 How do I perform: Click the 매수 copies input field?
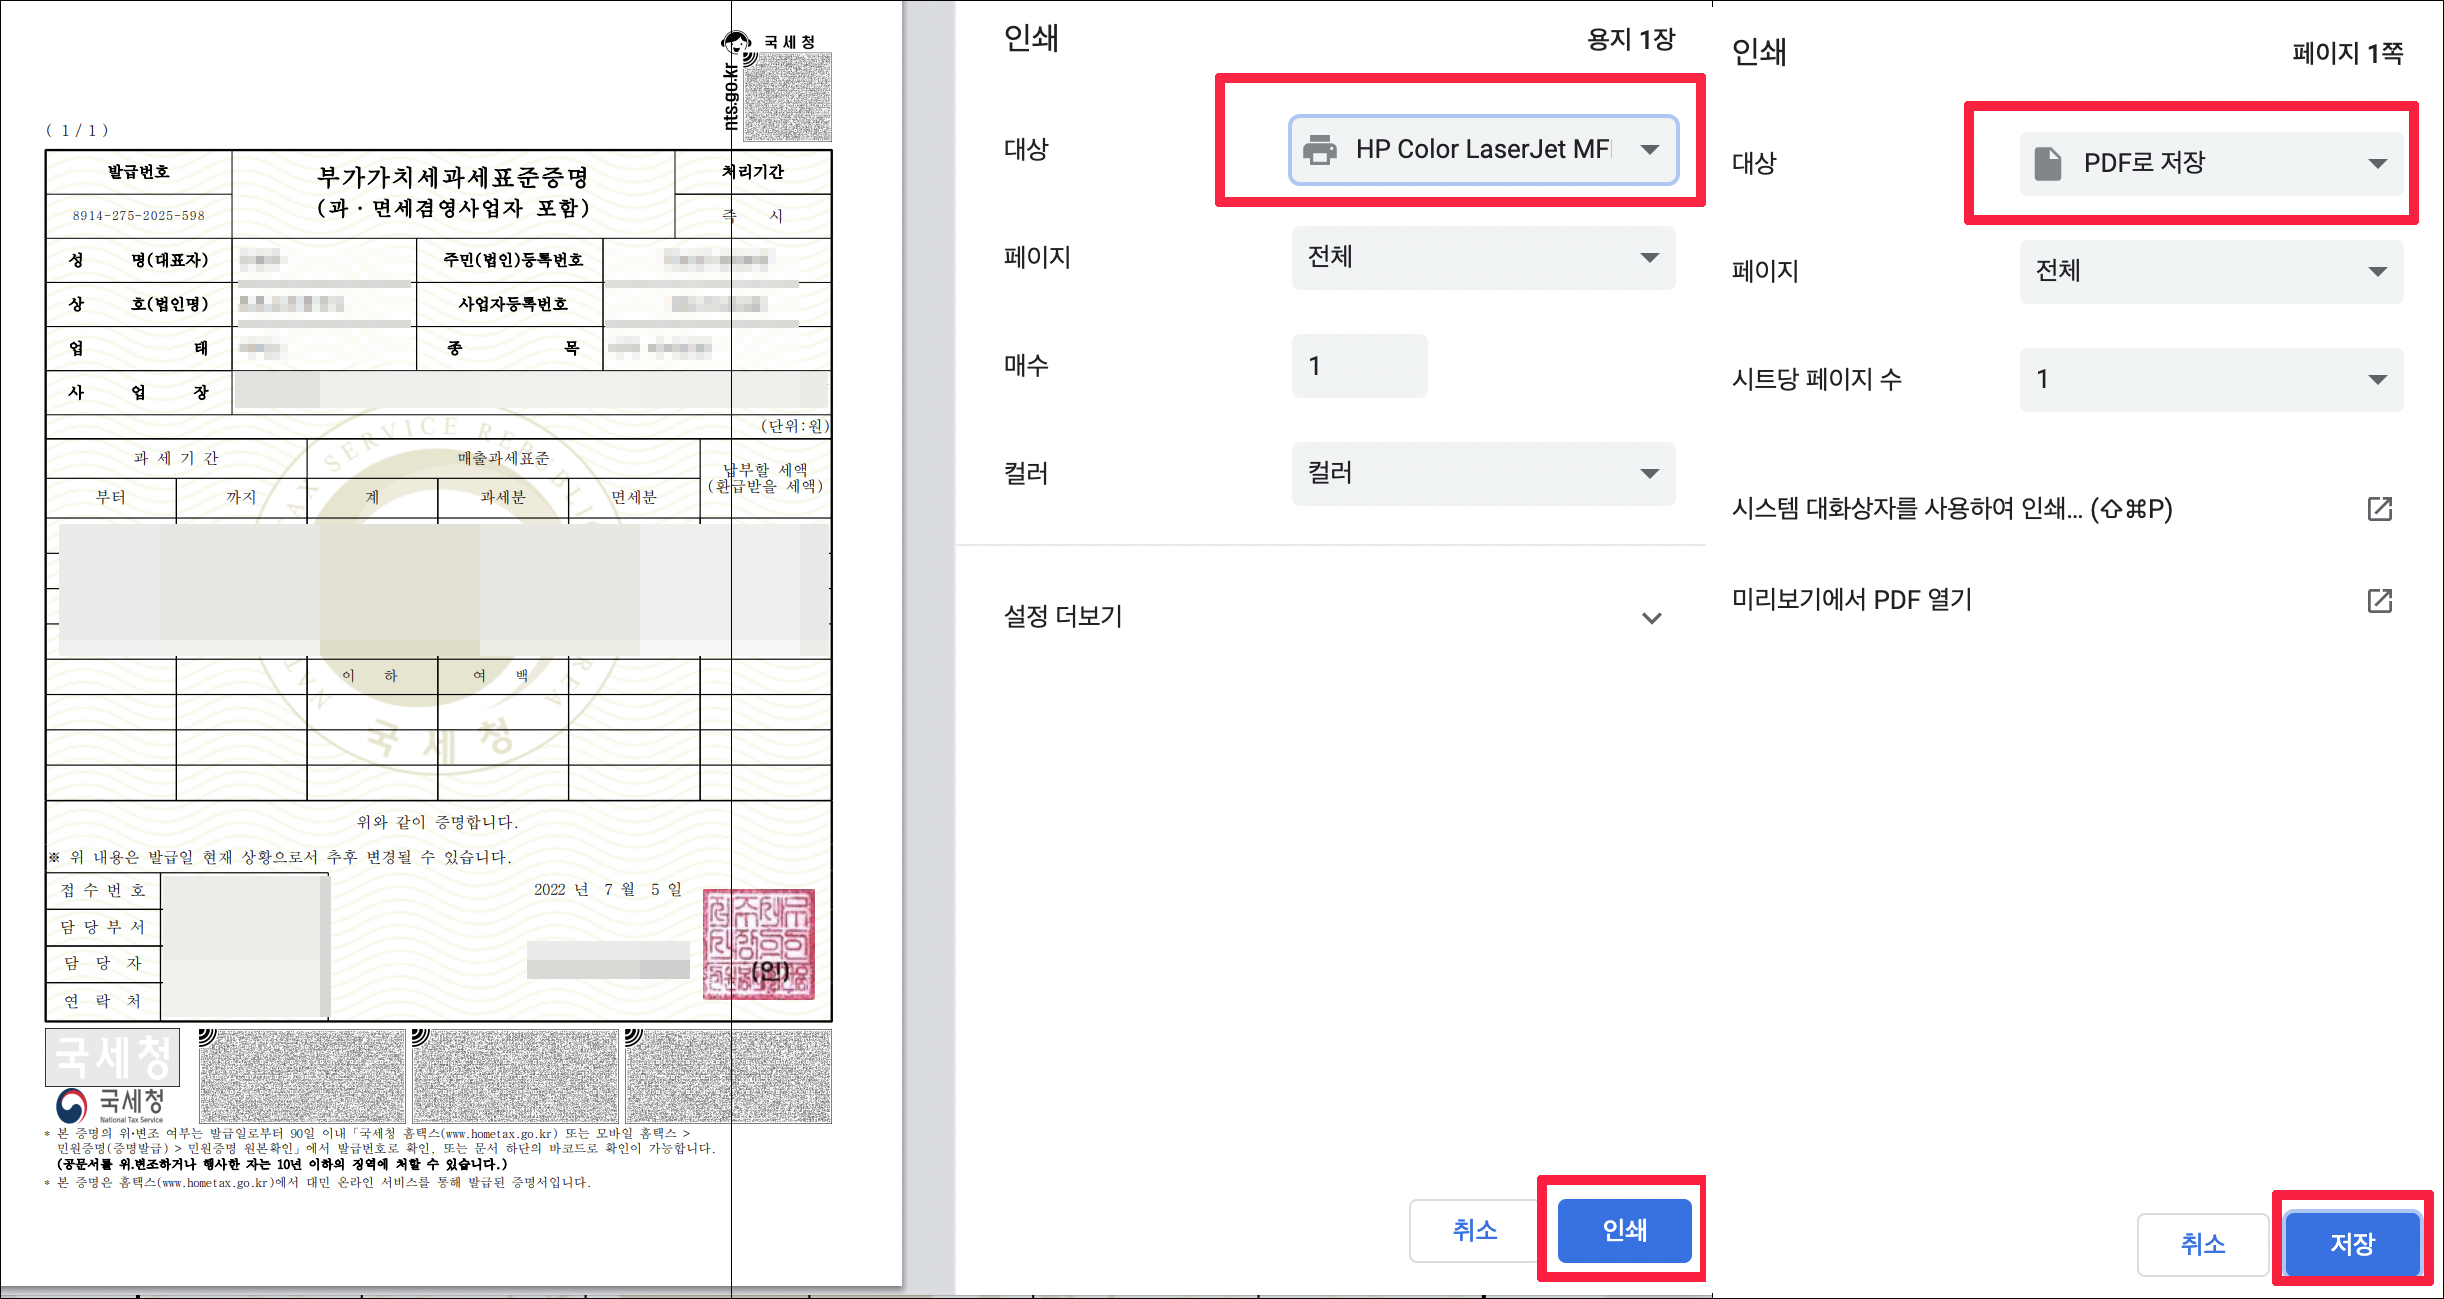pyautogui.click(x=1359, y=366)
